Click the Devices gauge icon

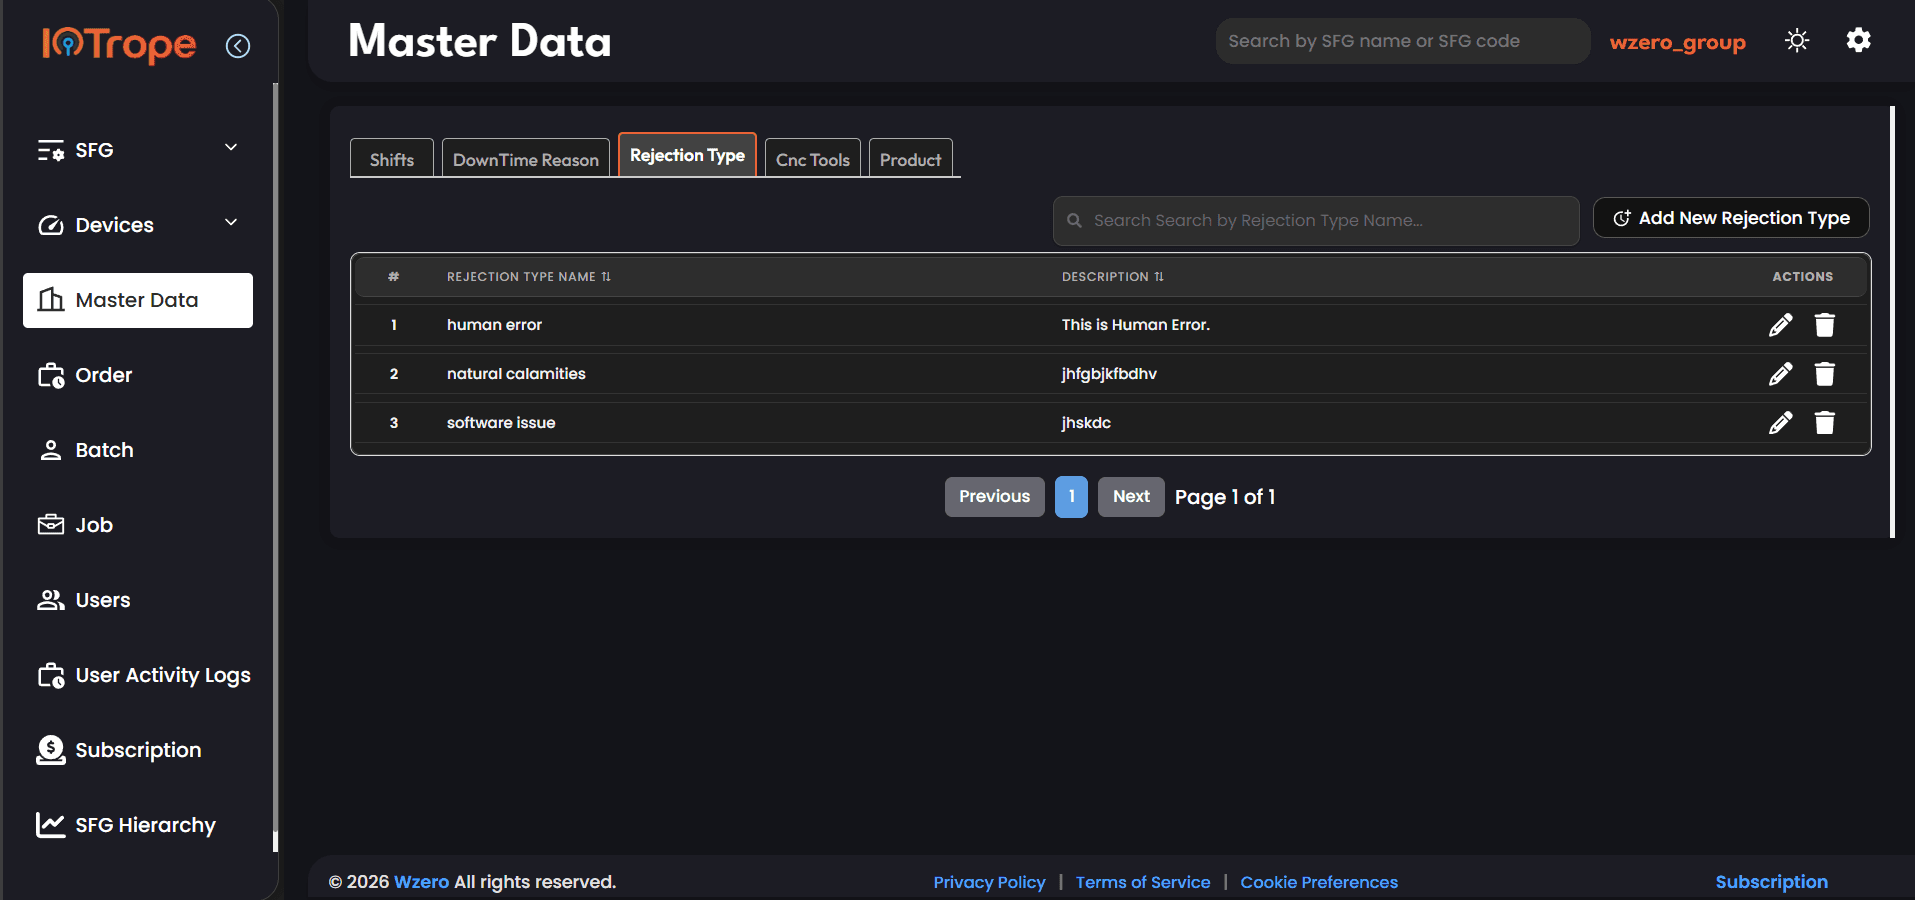click(51, 225)
